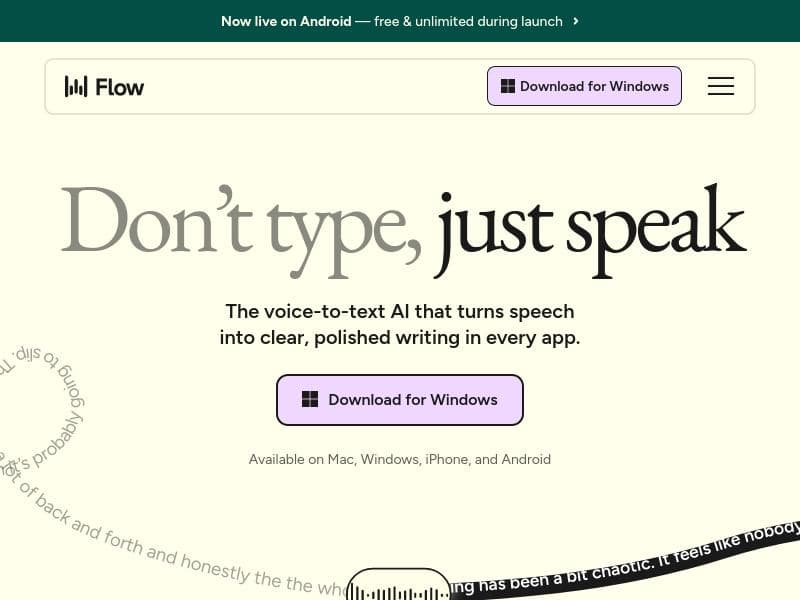The height and width of the screenshot is (600, 800).
Task: Click the Windows icon in header download button
Action: coord(508,86)
